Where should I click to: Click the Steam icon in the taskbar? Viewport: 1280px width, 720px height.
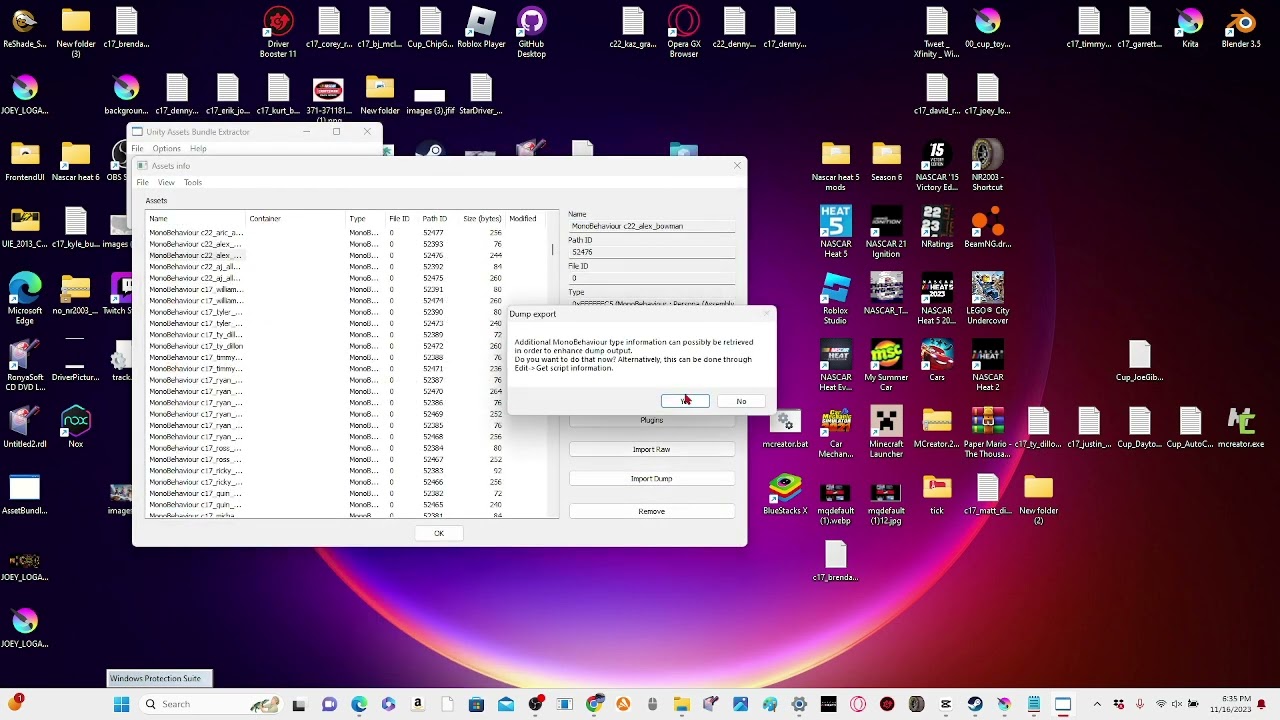[x=974, y=704]
